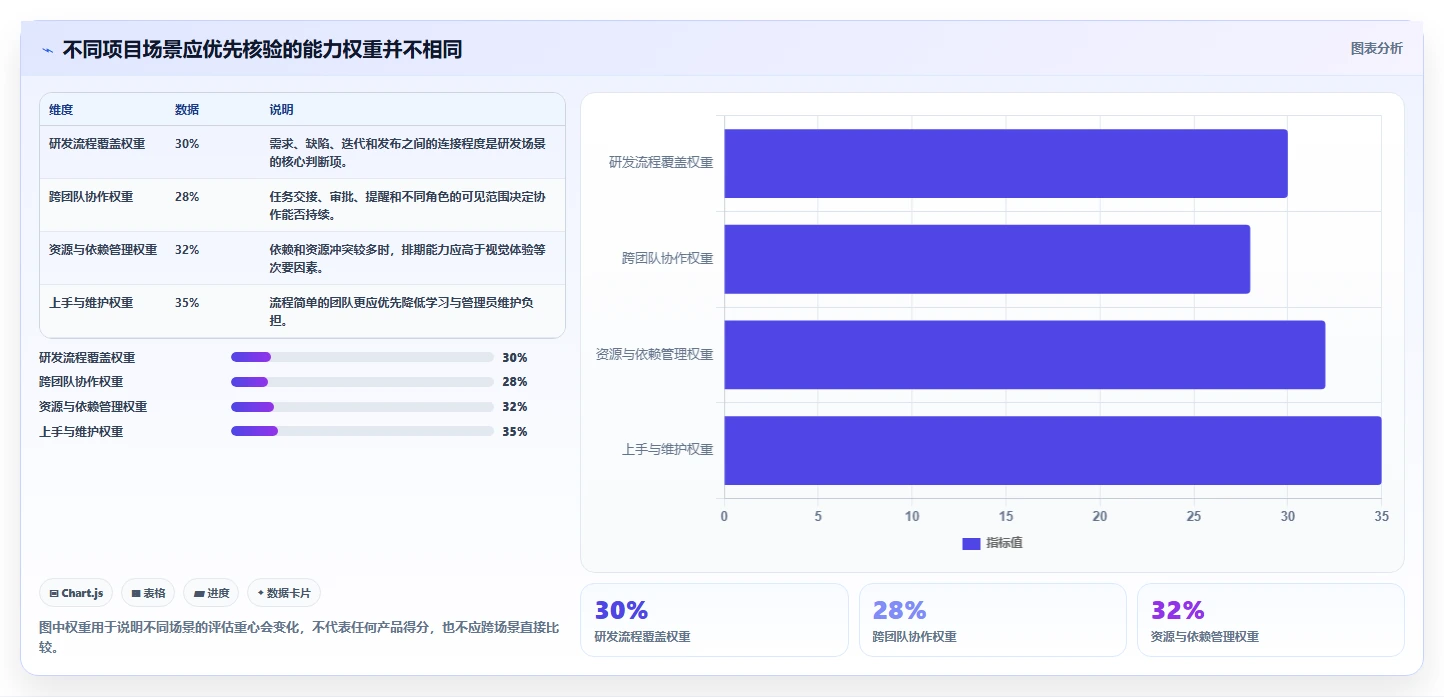The height and width of the screenshot is (697, 1444).
Task: Select the 维度 column header
Action: pos(61,110)
